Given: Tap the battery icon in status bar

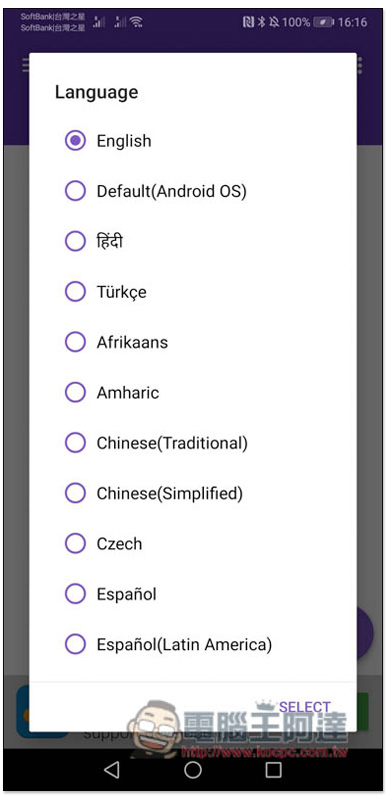Looking at the screenshot, I should click(x=324, y=22).
